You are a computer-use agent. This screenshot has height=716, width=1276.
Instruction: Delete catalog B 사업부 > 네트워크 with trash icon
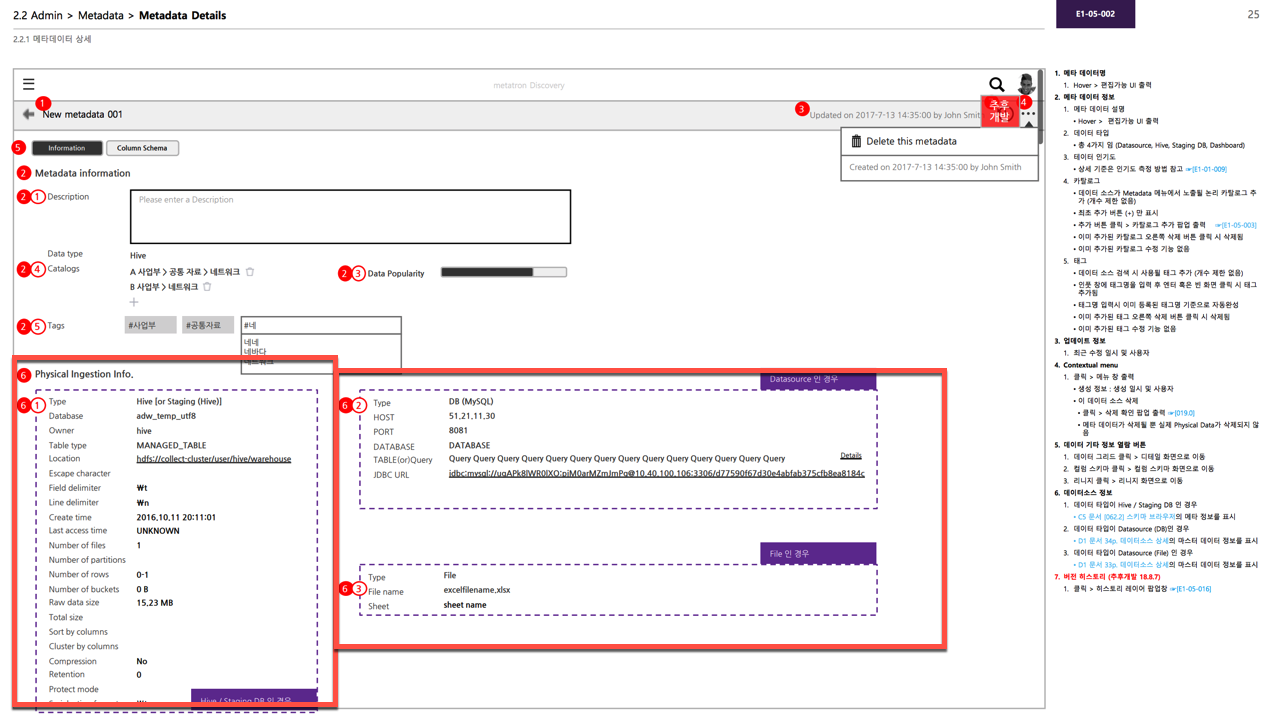pos(207,287)
